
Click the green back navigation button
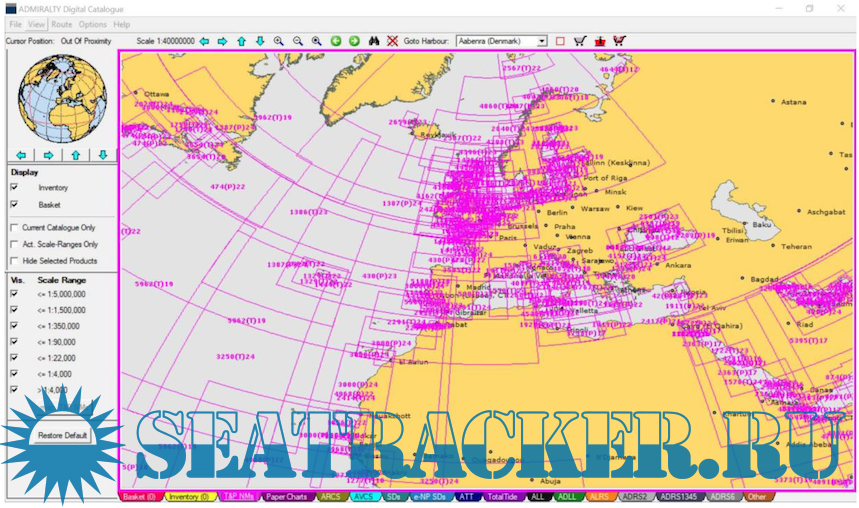[x=335, y=41]
